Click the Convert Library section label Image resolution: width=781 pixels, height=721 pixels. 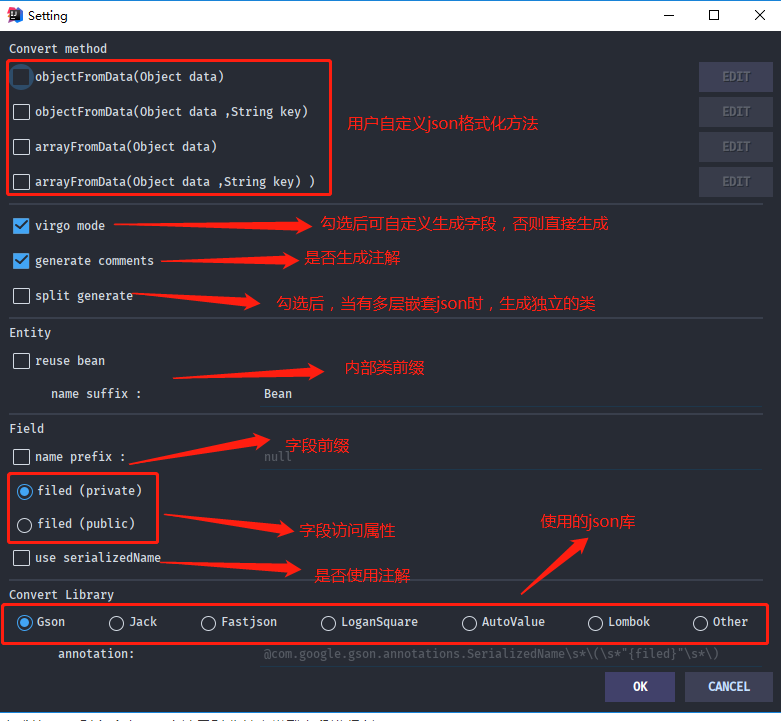(61, 595)
